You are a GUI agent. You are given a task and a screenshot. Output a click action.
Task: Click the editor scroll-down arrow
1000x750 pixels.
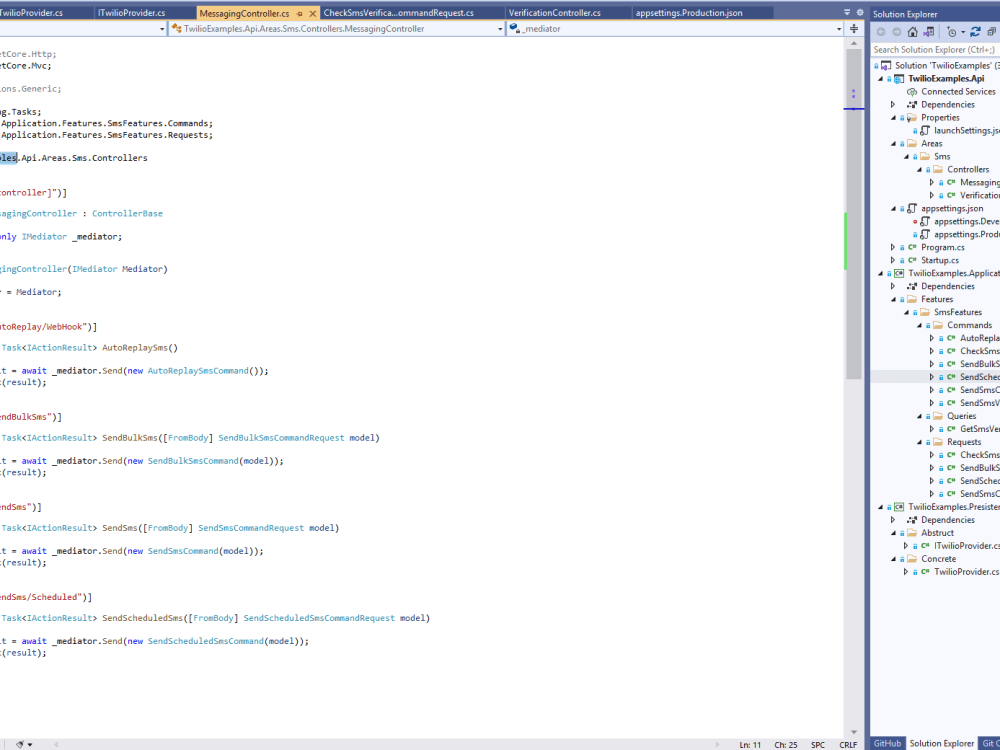[854, 732]
